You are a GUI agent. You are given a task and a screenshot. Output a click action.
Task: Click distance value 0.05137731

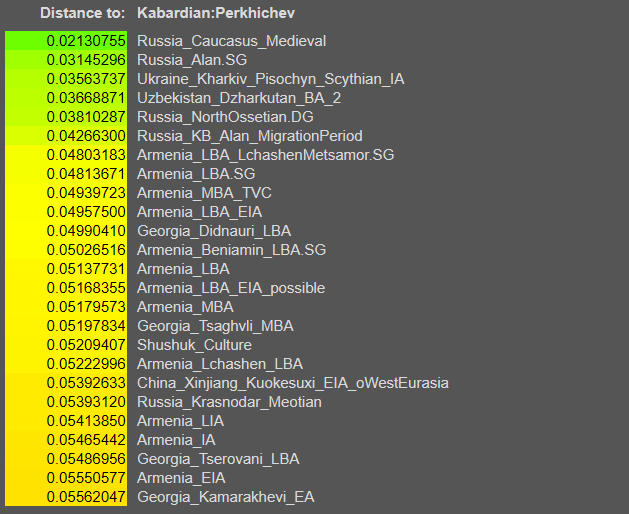tap(86, 269)
